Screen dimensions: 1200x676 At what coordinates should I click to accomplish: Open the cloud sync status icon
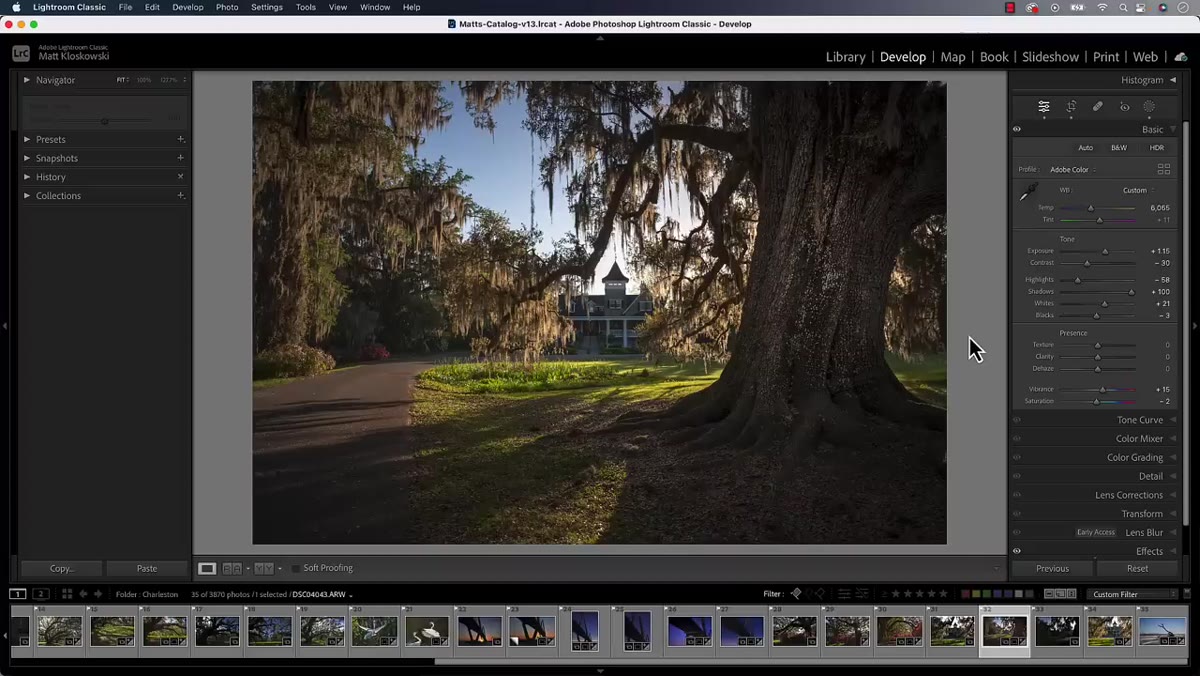[1180, 57]
